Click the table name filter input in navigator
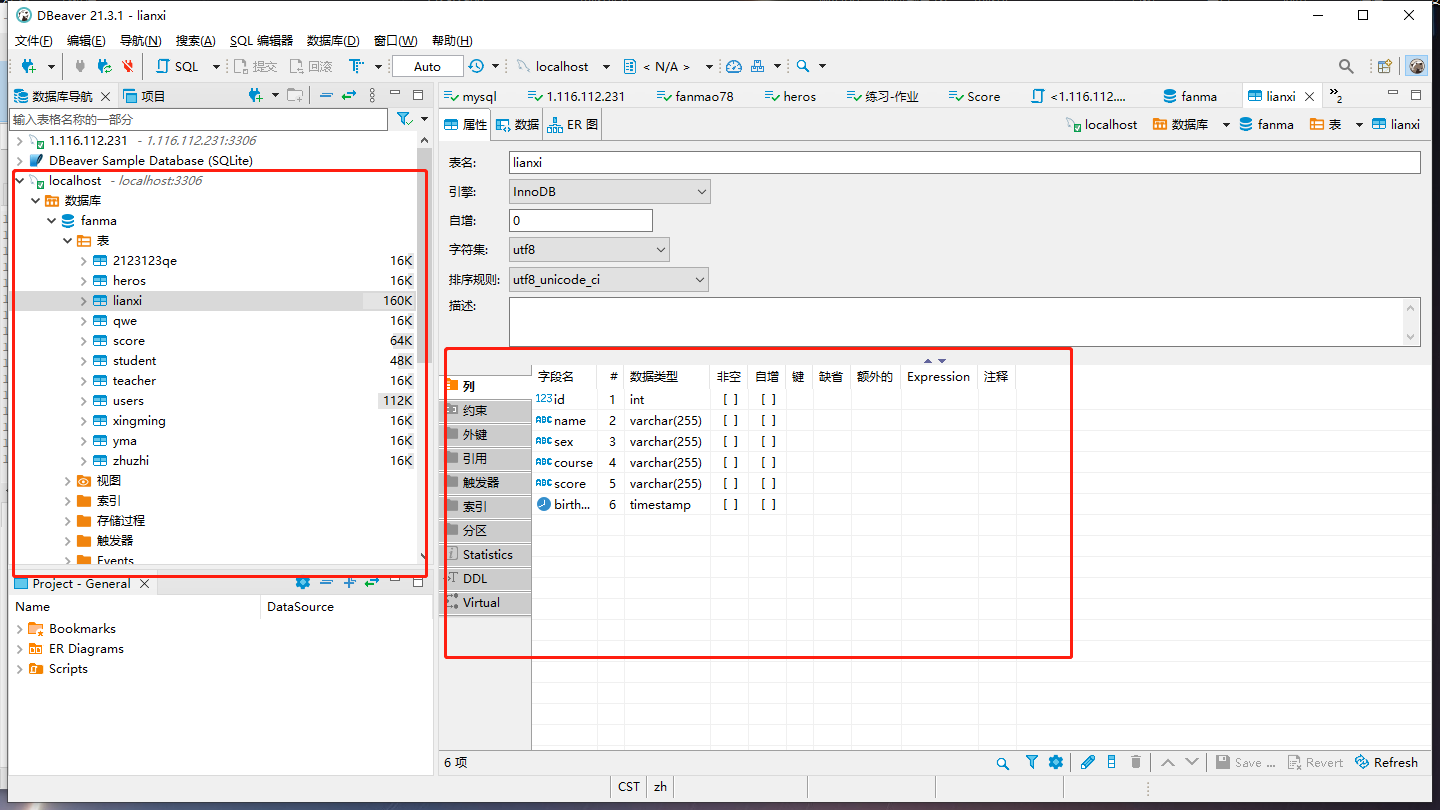This screenshot has height=810, width=1440. tap(198, 119)
